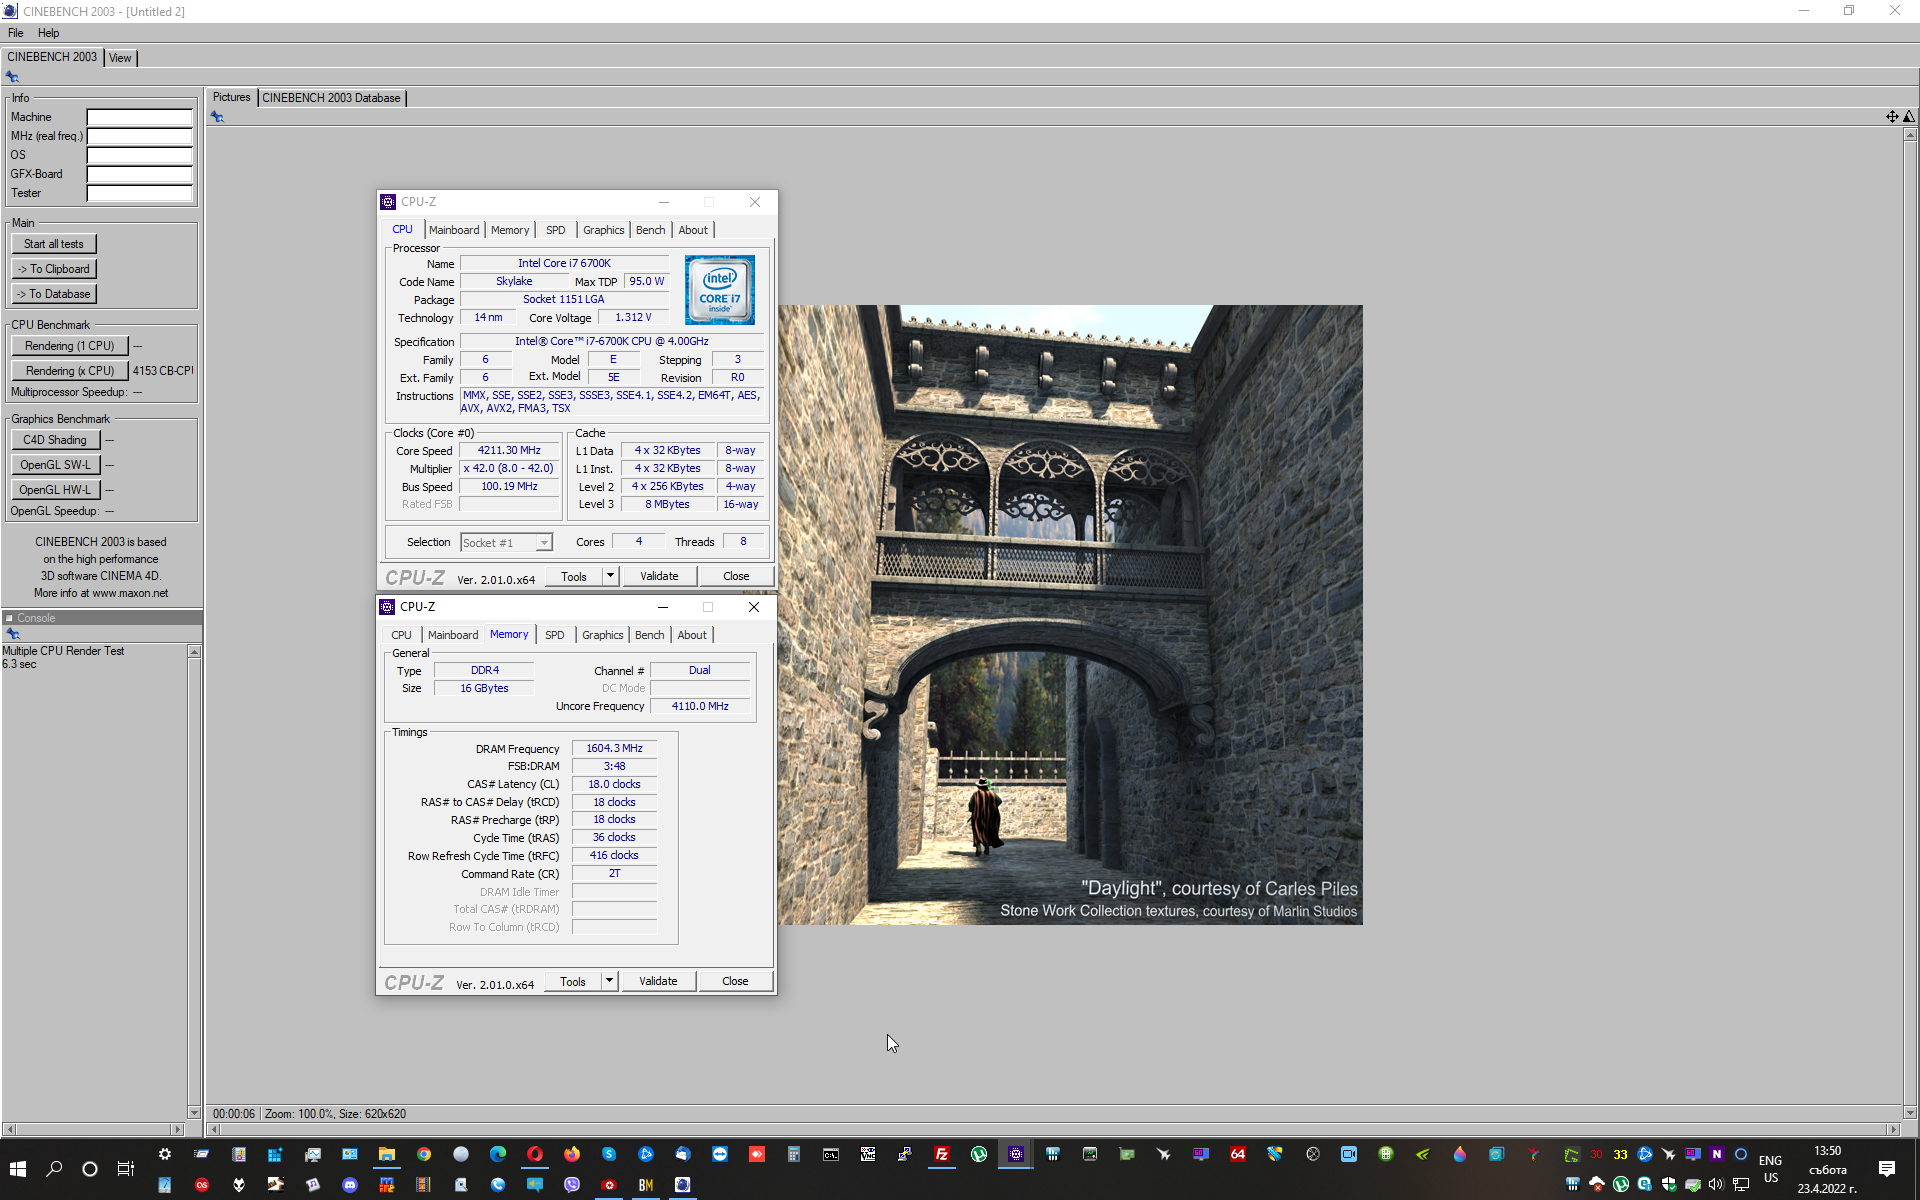Expand the Tools arrow in the upper CPU-Z window
The height and width of the screenshot is (1200, 1920).
pos(611,576)
